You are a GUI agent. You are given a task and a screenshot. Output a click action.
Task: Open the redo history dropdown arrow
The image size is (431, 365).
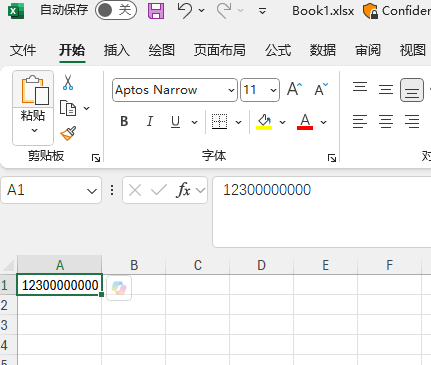point(240,11)
